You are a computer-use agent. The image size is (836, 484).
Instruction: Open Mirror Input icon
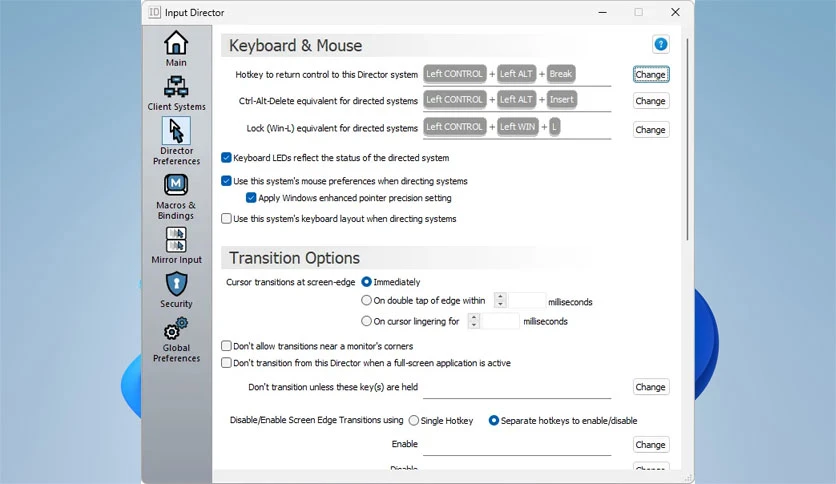(176, 239)
